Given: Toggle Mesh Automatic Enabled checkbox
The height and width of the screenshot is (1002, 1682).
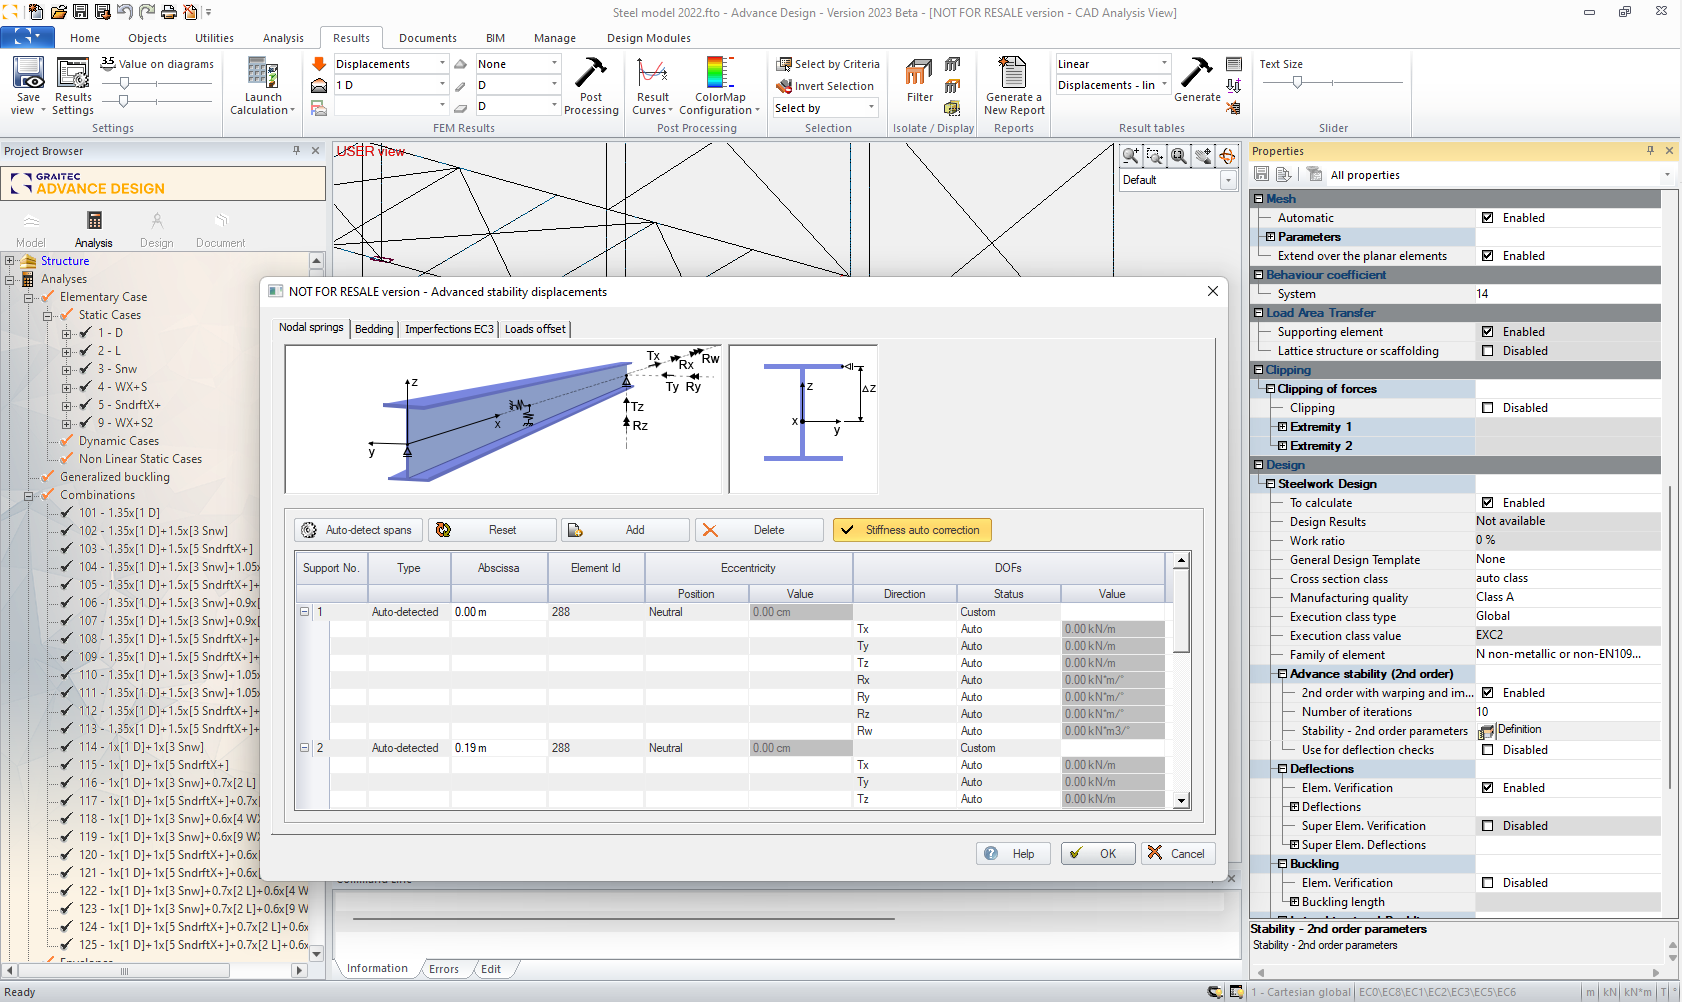Looking at the screenshot, I should [x=1487, y=218].
